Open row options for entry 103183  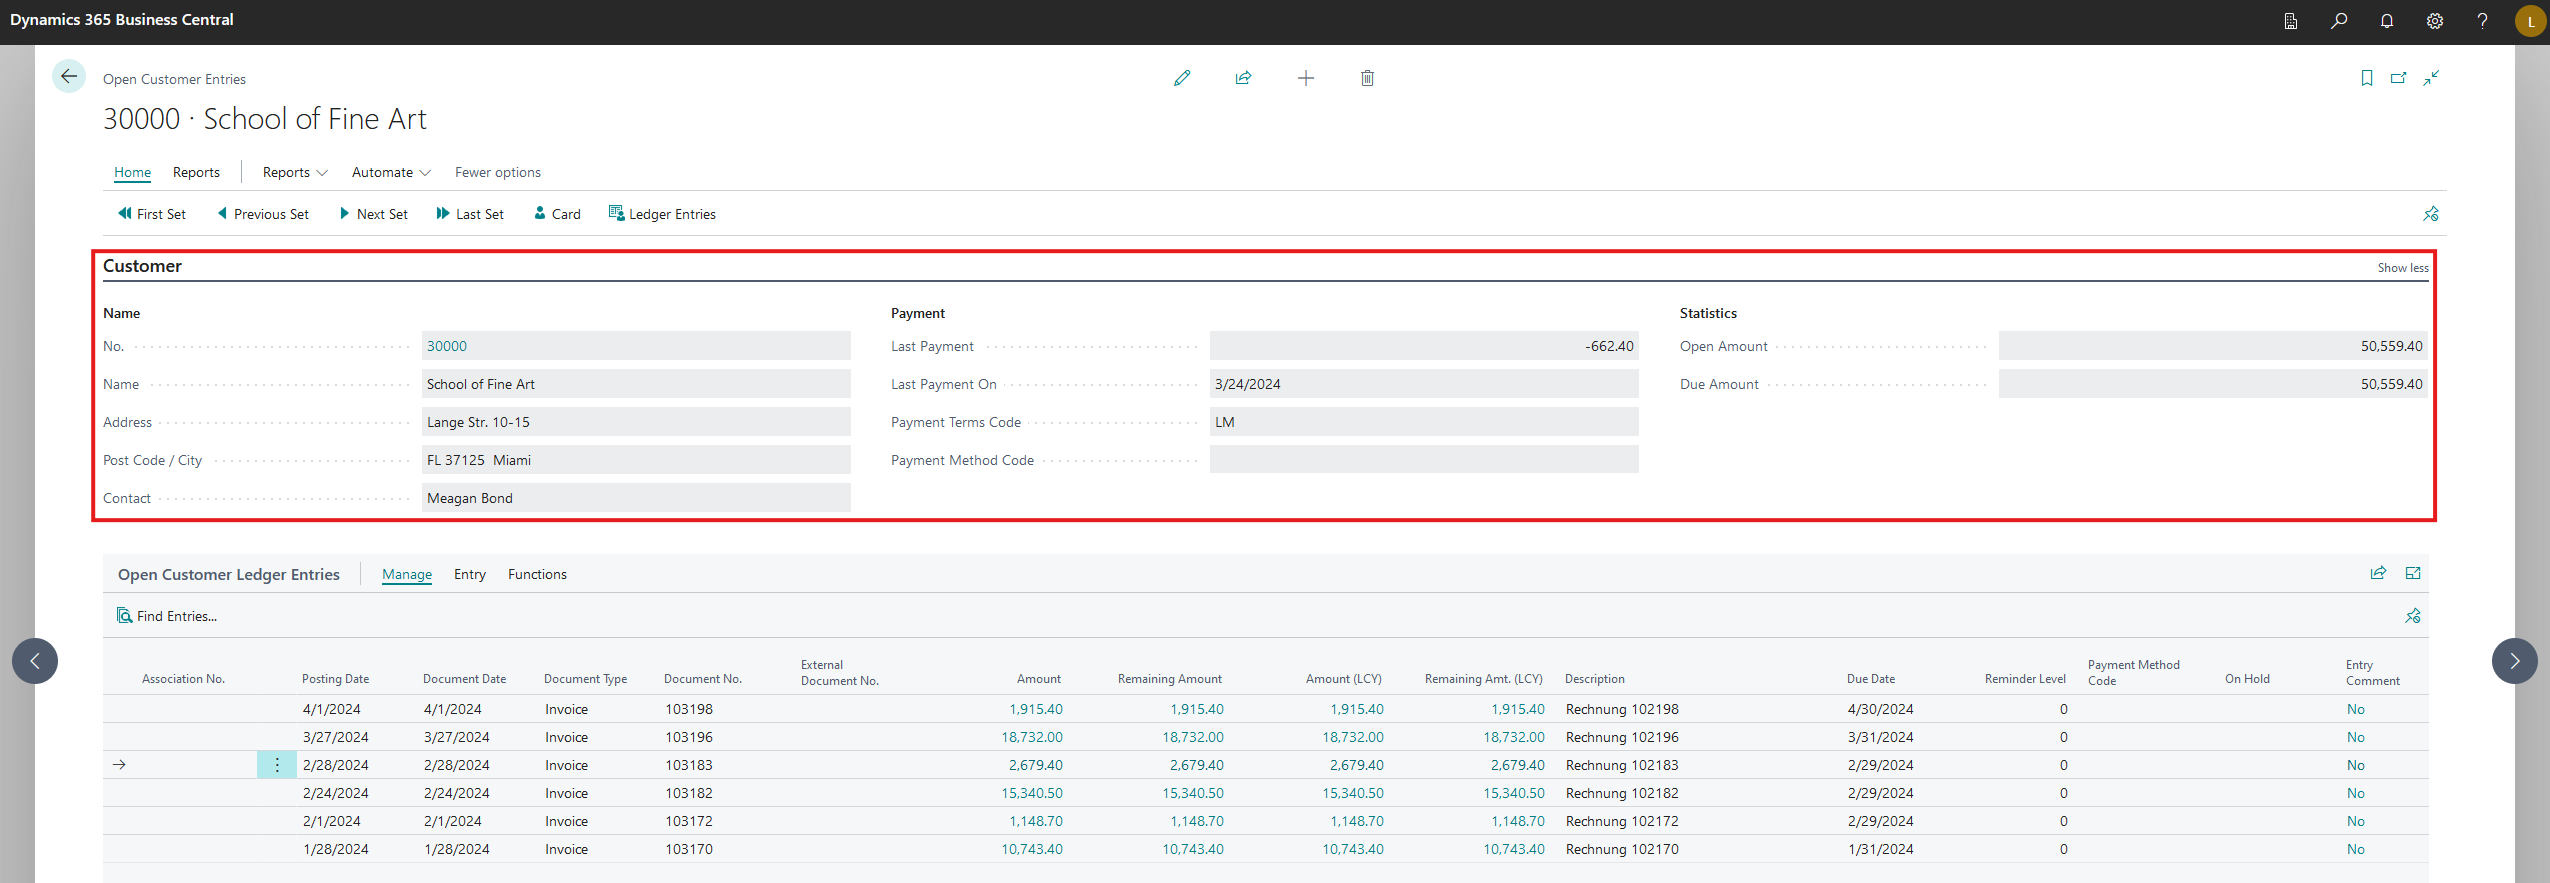point(277,765)
